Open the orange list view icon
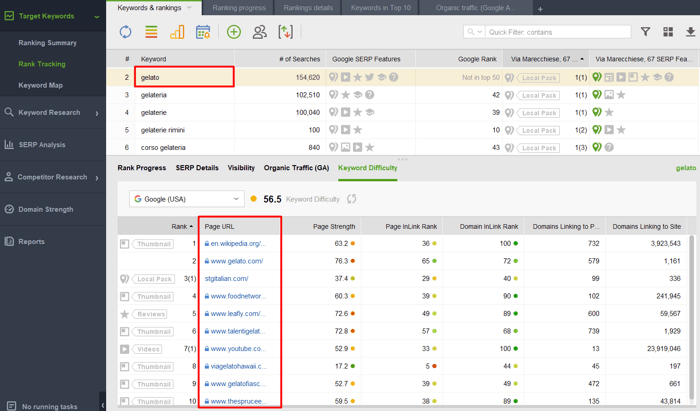Viewport: 700px width, 411px height. (x=151, y=32)
